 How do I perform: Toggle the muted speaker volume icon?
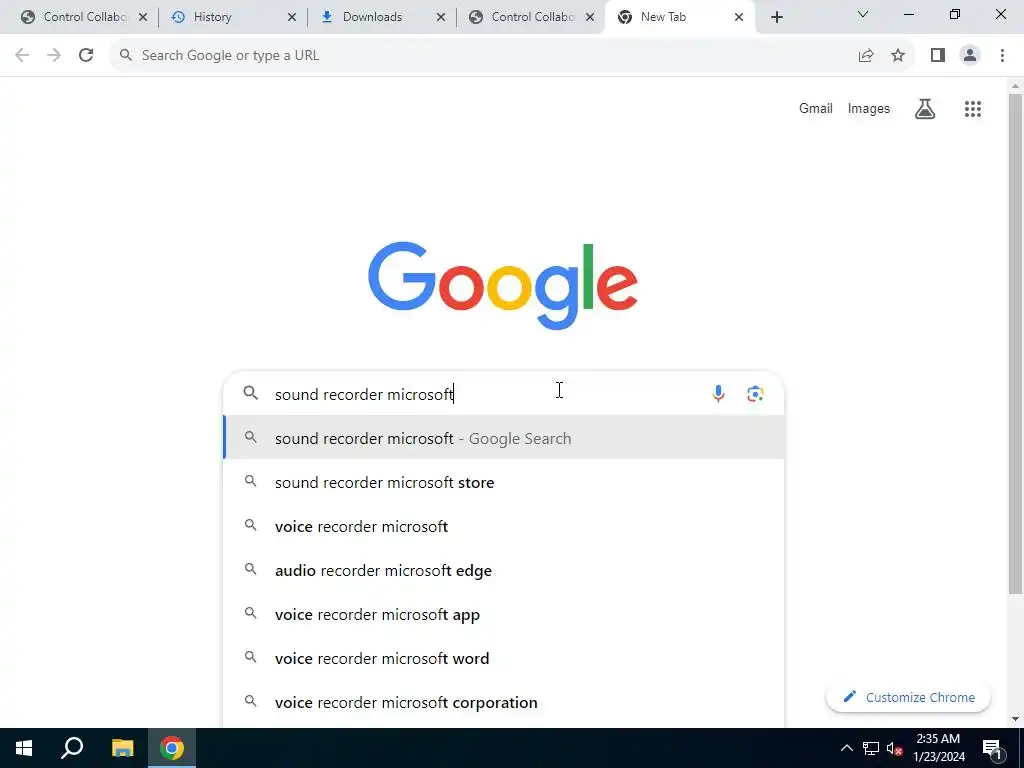pyautogui.click(x=894, y=748)
